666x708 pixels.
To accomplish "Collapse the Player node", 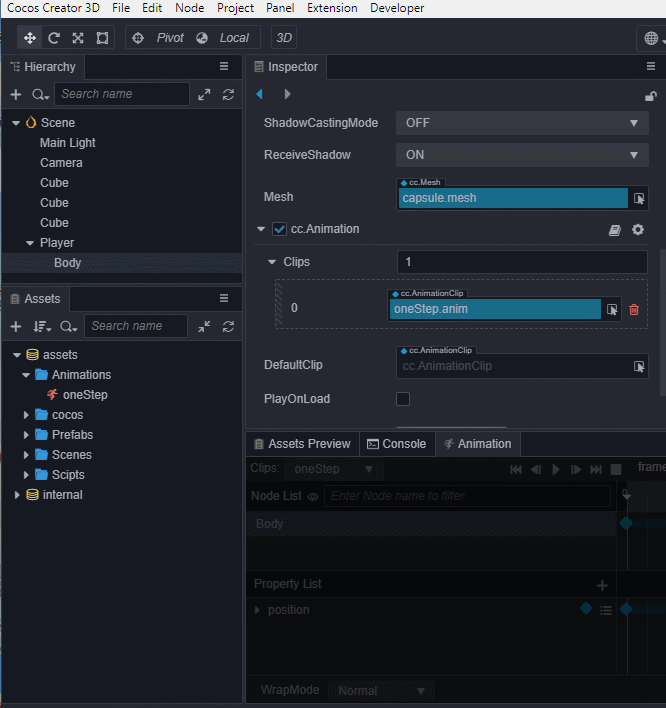I will pyautogui.click(x=30, y=243).
